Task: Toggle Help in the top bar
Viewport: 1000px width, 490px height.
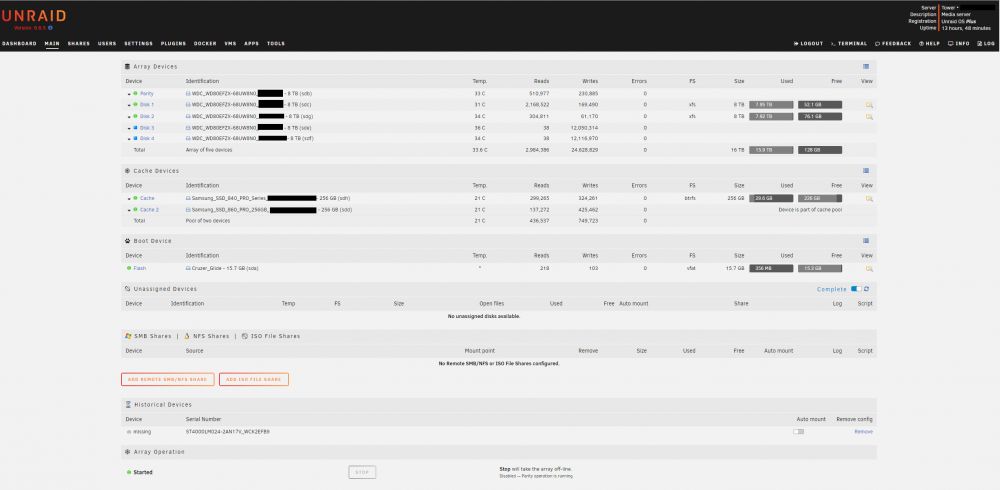Action: pos(929,44)
